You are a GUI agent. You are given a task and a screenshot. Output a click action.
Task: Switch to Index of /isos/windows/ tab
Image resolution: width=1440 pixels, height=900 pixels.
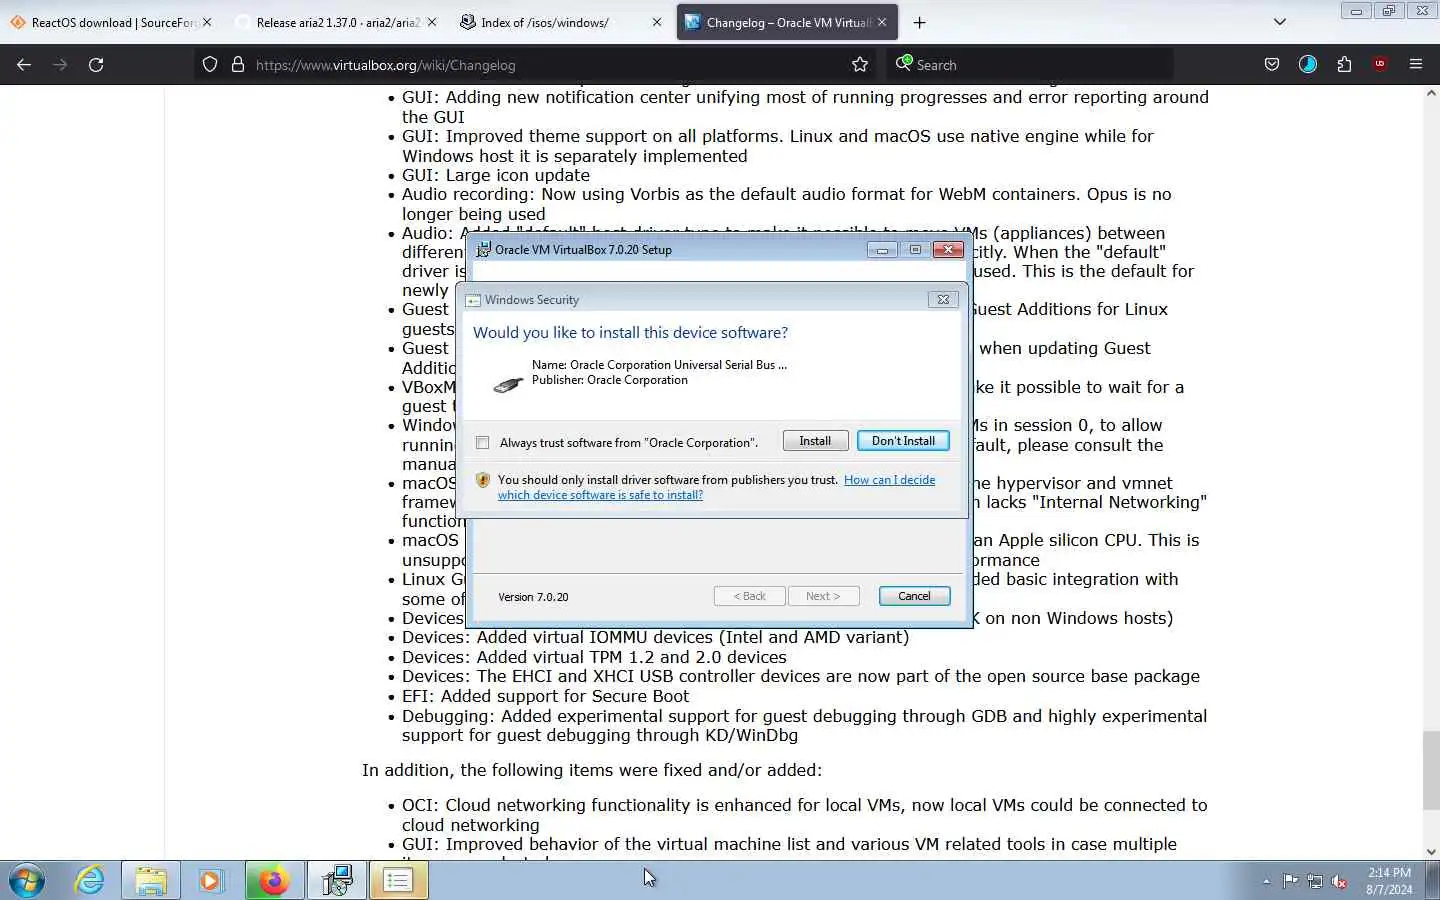click(560, 22)
